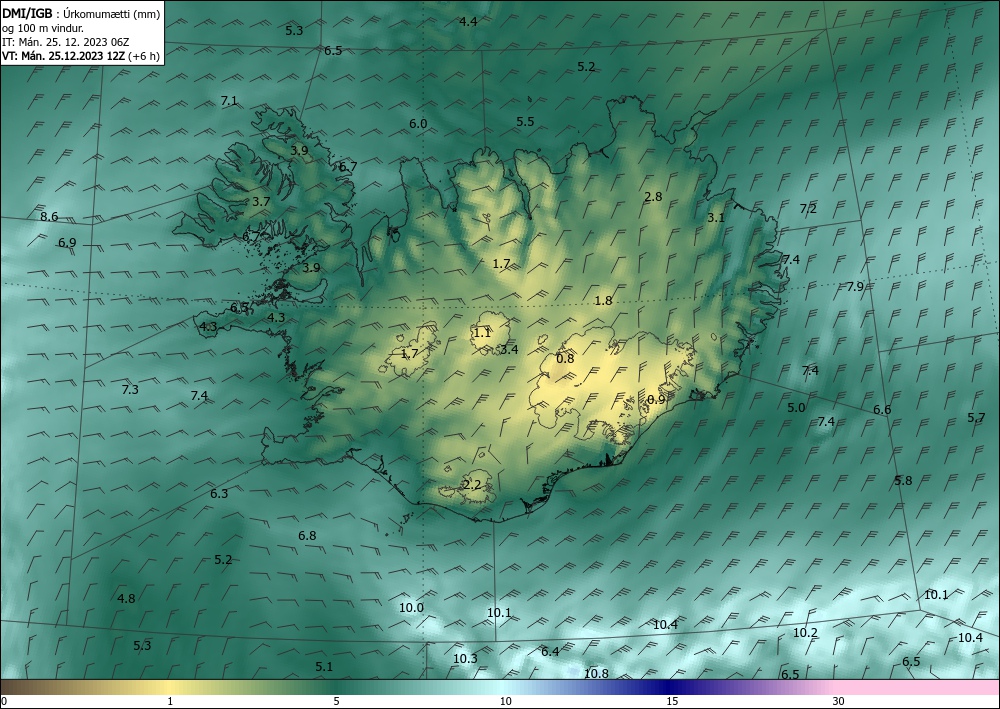The height and width of the screenshot is (709, 1000).
Task: Select the 6.0 value on the map
Action: 418,124
